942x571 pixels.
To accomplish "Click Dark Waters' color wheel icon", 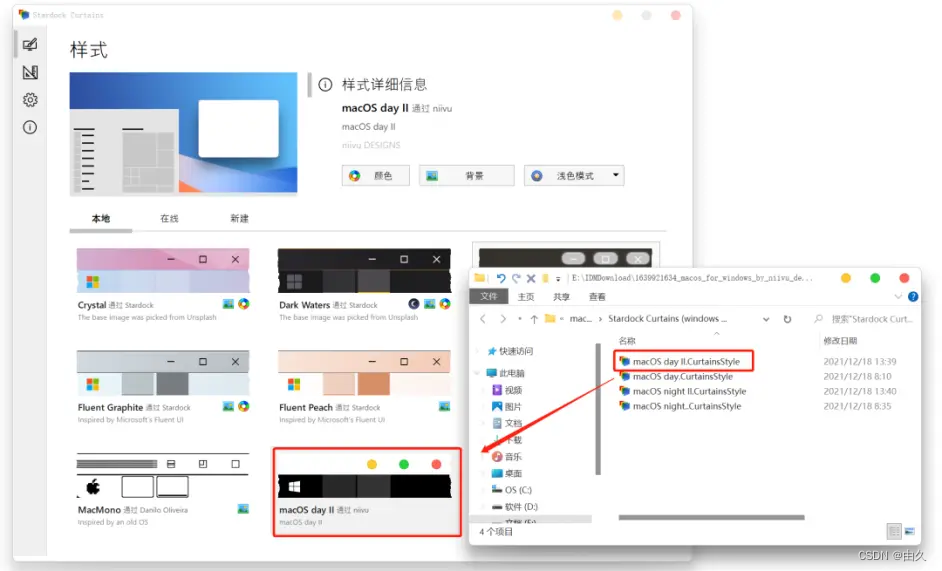I will click(445, 304).
